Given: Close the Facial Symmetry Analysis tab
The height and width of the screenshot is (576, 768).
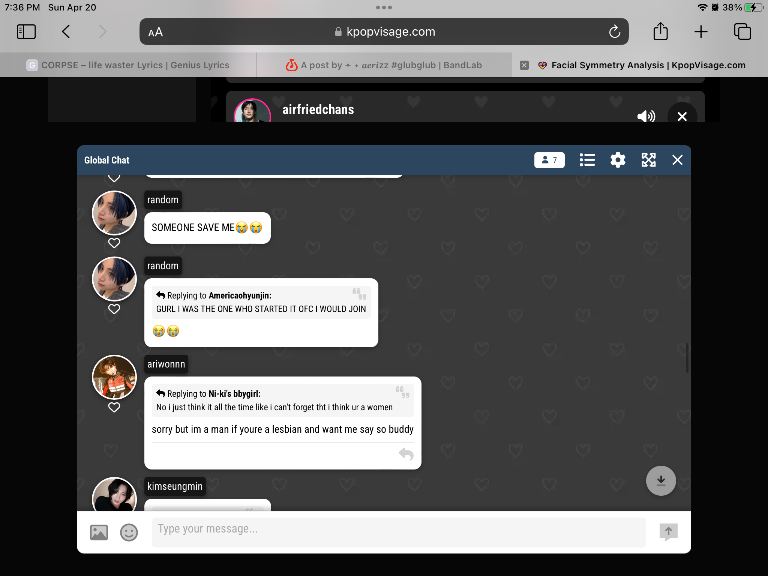Looking at the screenshot, I should point(524,65).
